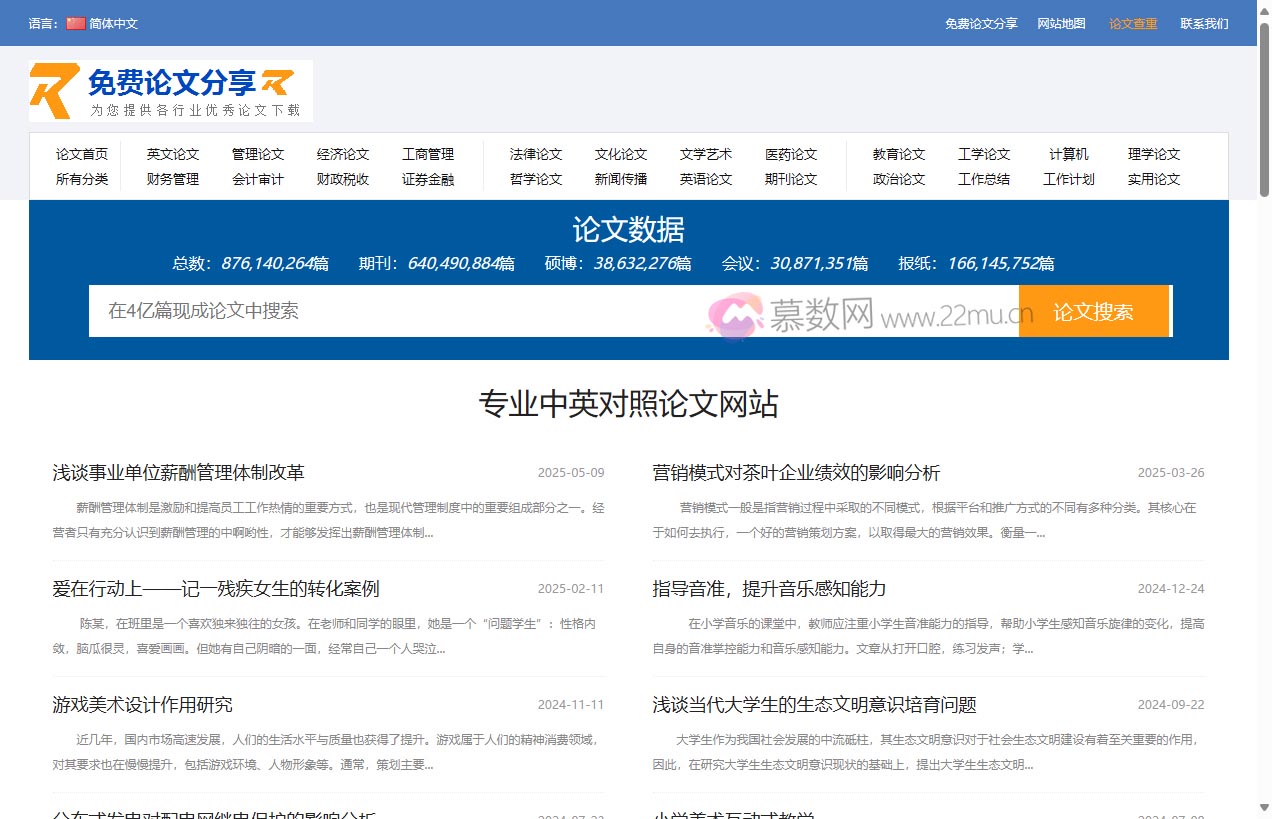Browse 所有分类 categories

click(81, 180)
